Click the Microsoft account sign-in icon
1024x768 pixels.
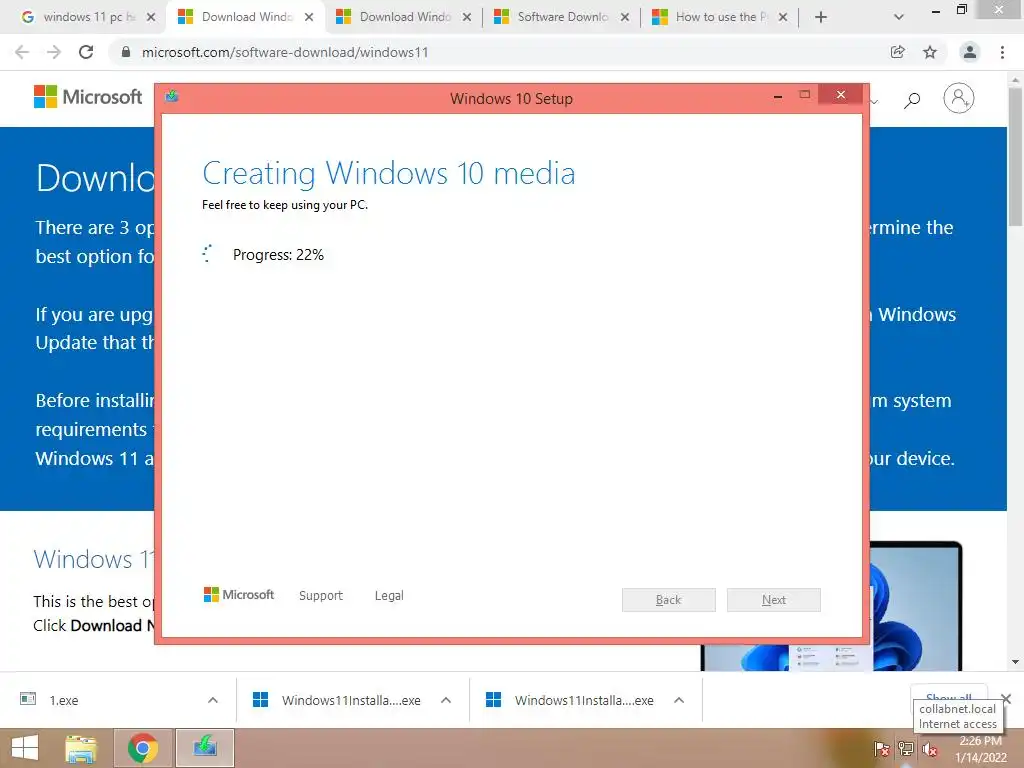click(x=959, y=99)
